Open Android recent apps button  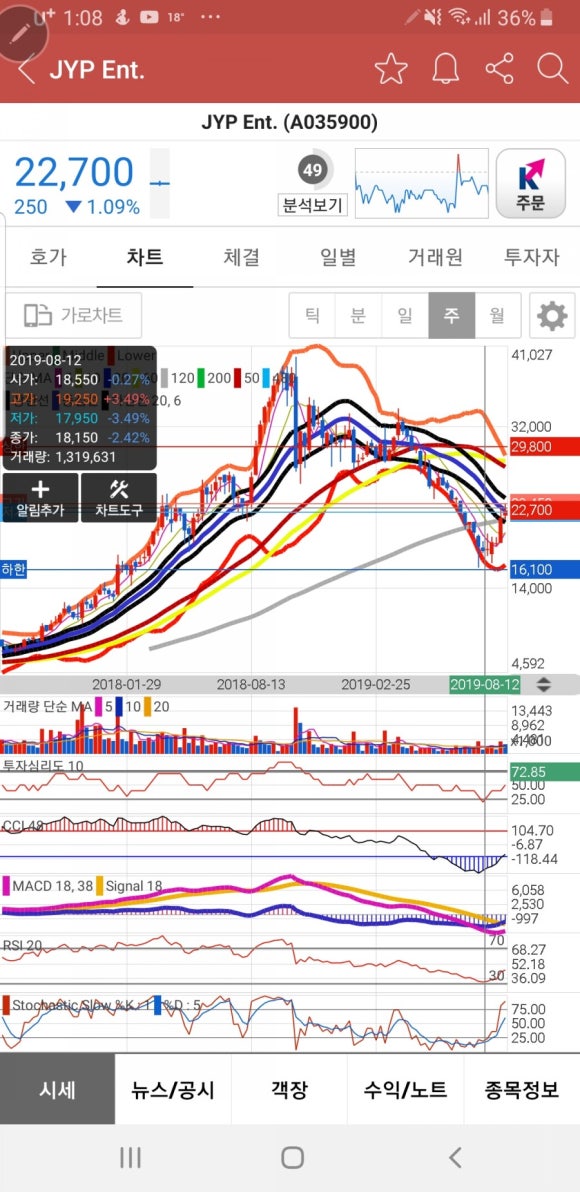tap(130, 1158)
